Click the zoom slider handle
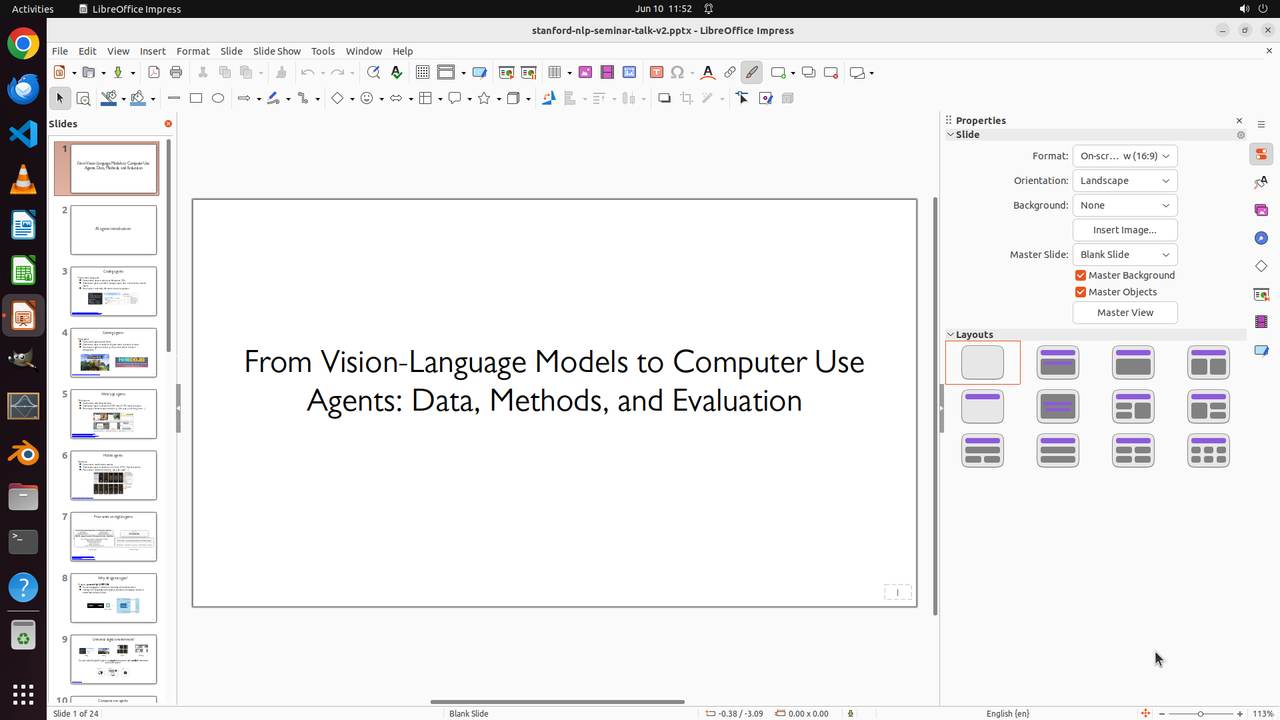Viewport: 1280px width, 720px height. point(1201,713)
